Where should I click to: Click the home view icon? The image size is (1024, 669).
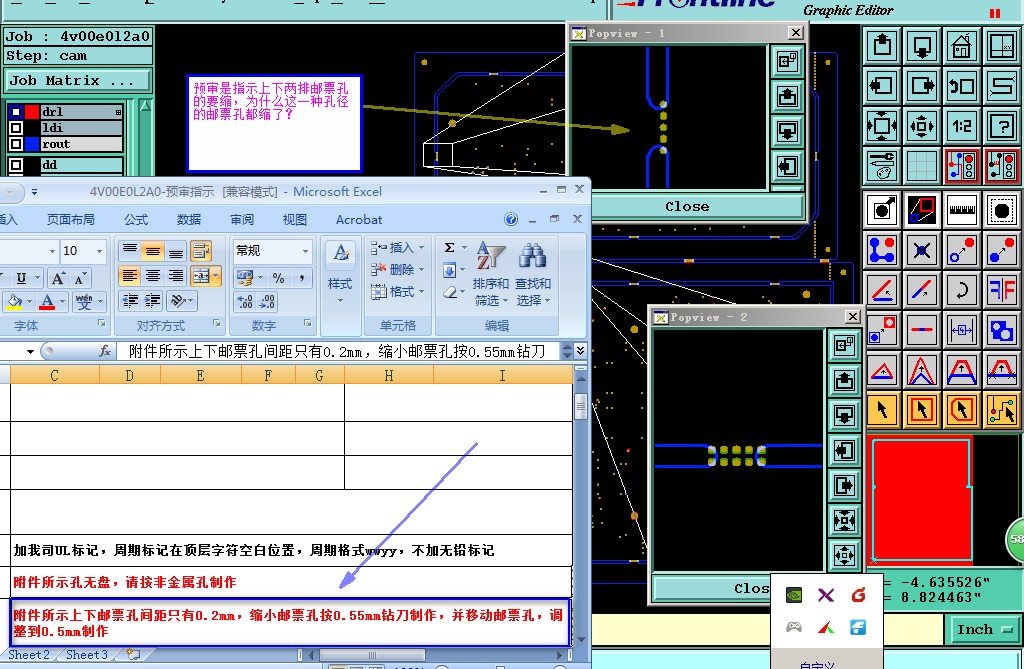tap(962, 46)
